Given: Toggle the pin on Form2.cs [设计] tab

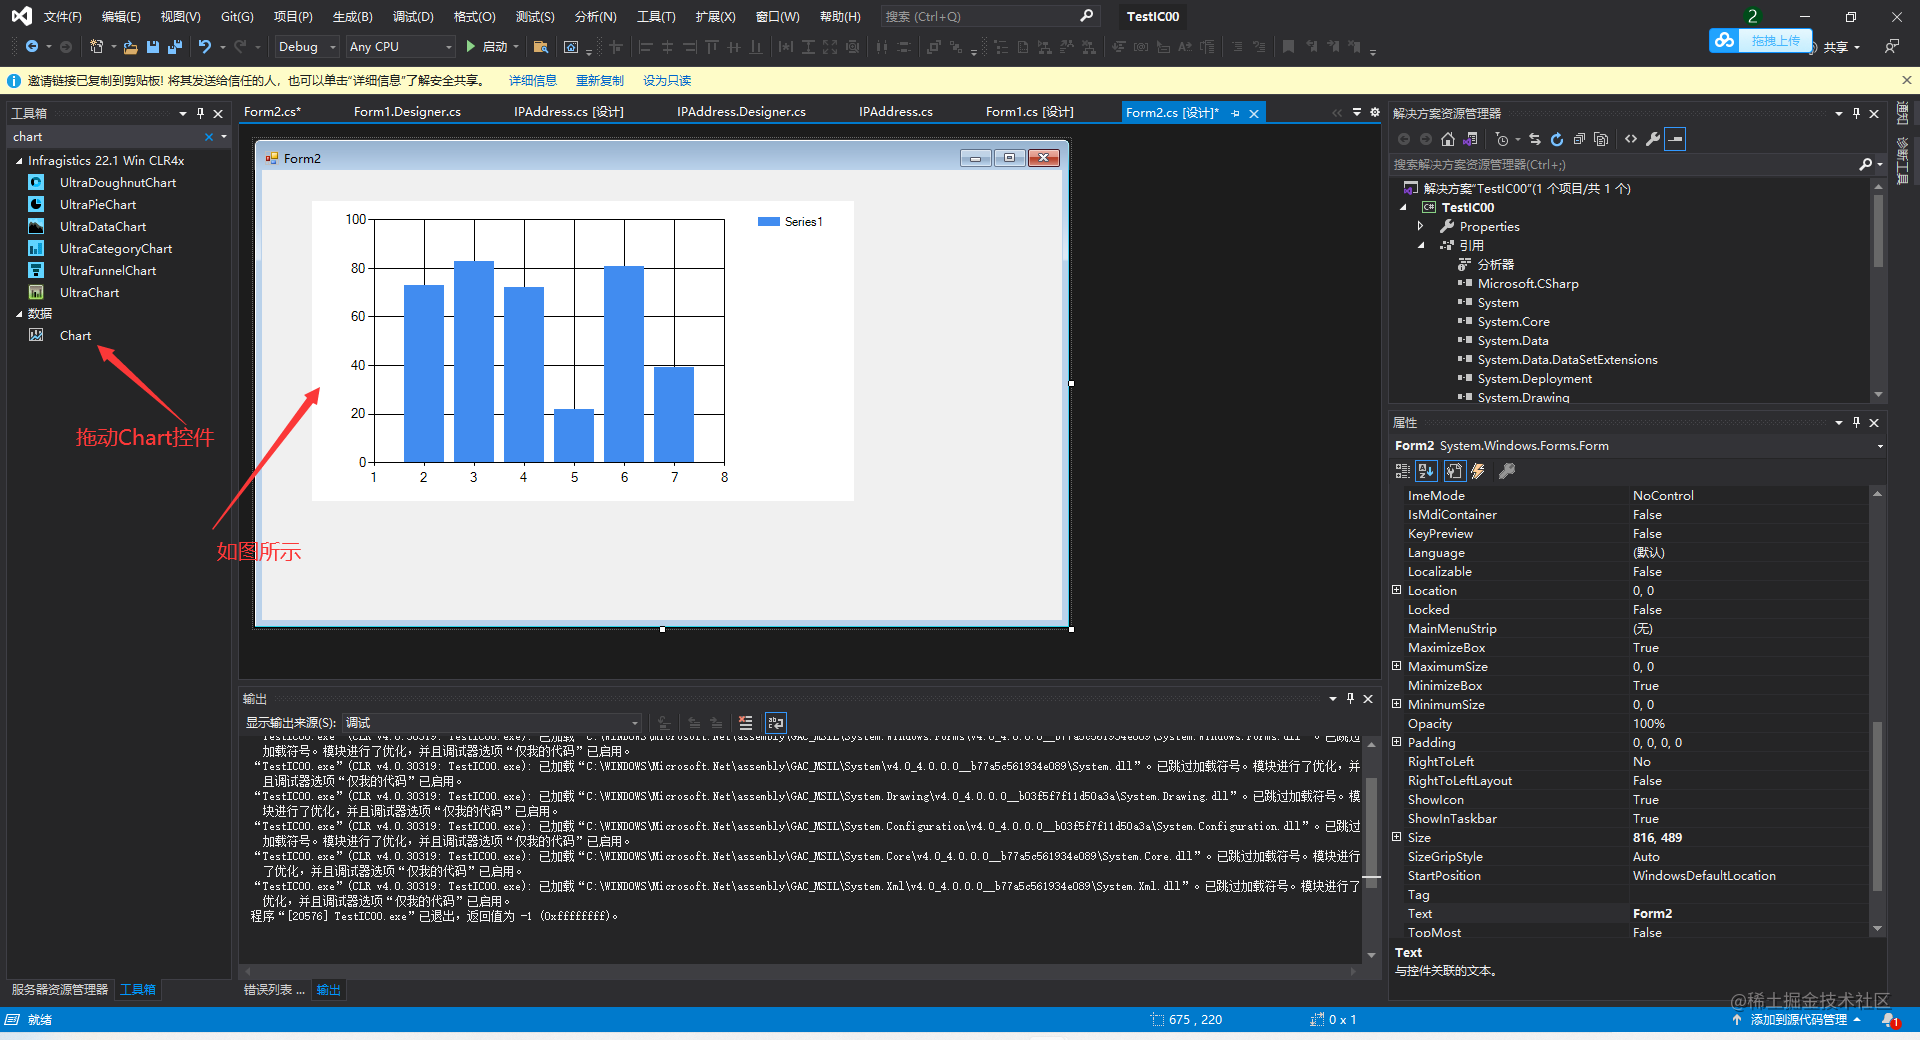Looking at the screenshot, I should tap(1236, 113).
